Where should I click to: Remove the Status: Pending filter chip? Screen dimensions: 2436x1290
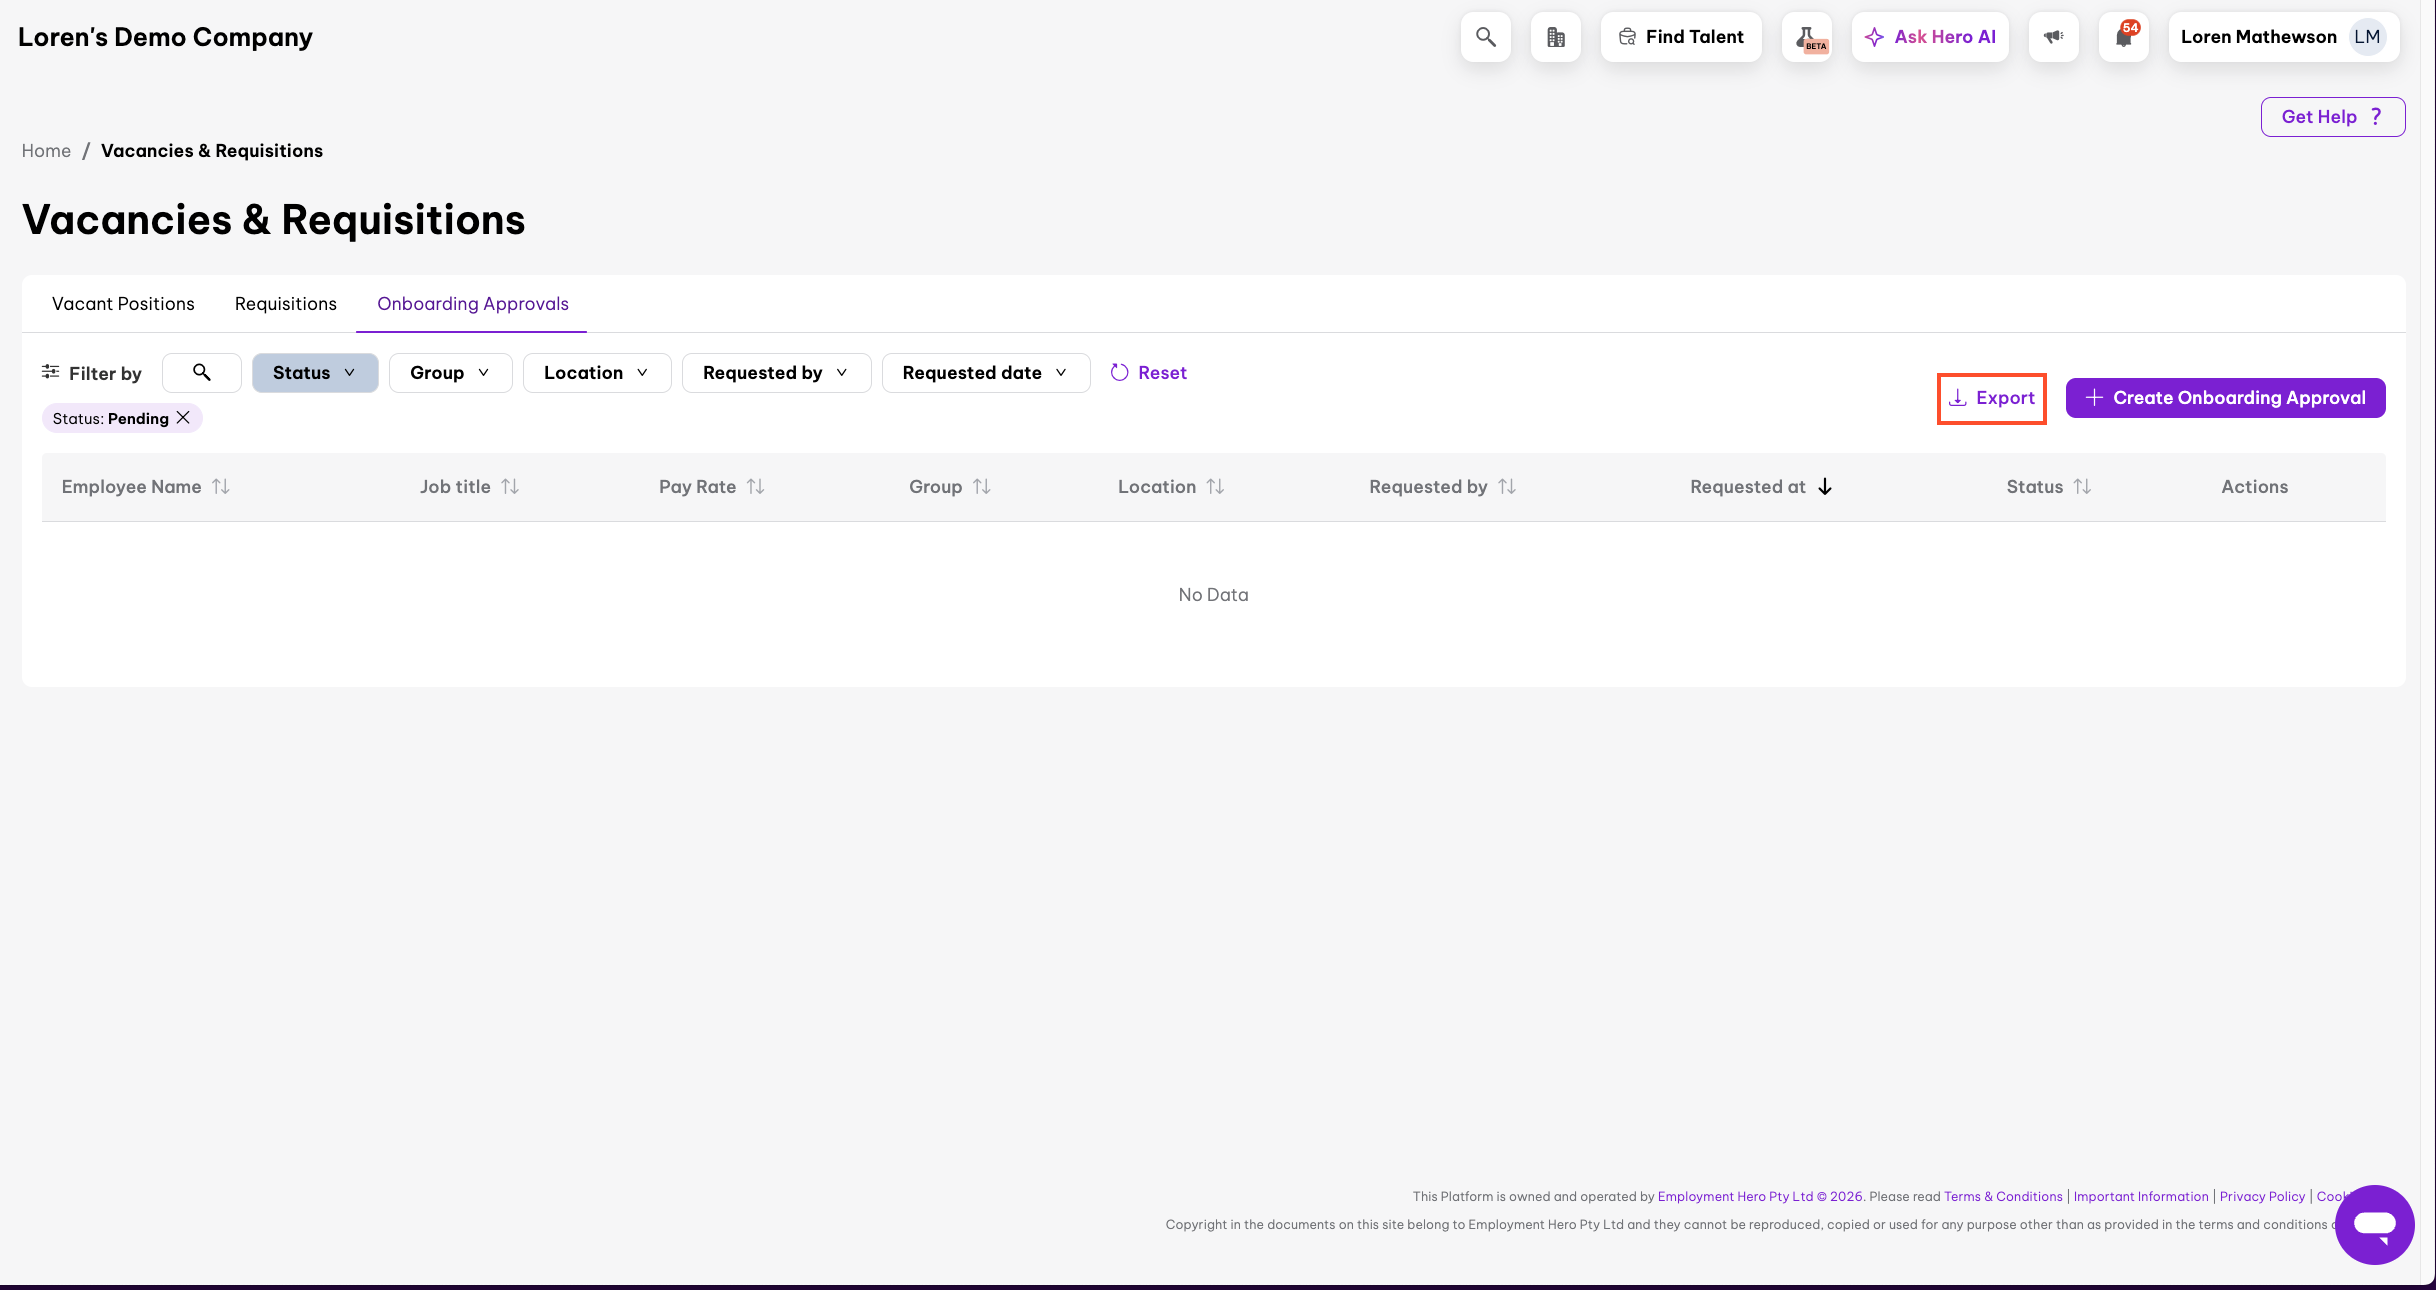click(x=183, y=418)
